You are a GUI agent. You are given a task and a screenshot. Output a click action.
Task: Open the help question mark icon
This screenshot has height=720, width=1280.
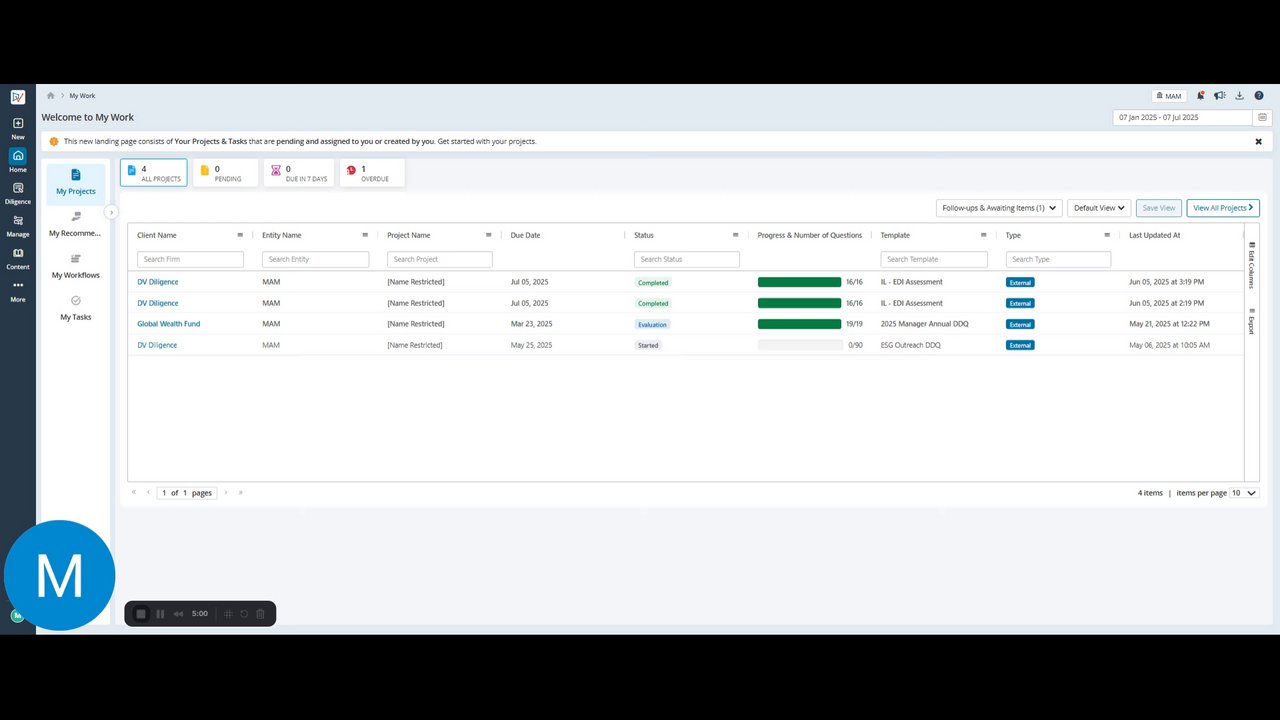click(1259, 96)
